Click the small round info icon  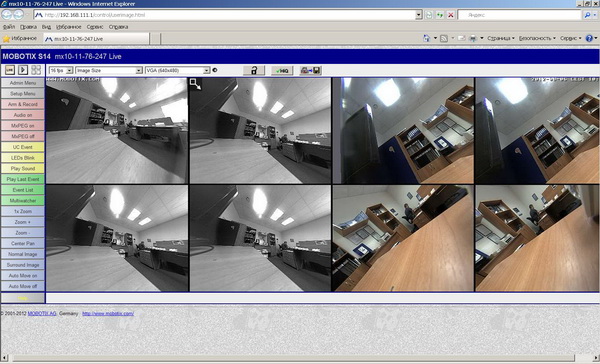coord(215,70)
